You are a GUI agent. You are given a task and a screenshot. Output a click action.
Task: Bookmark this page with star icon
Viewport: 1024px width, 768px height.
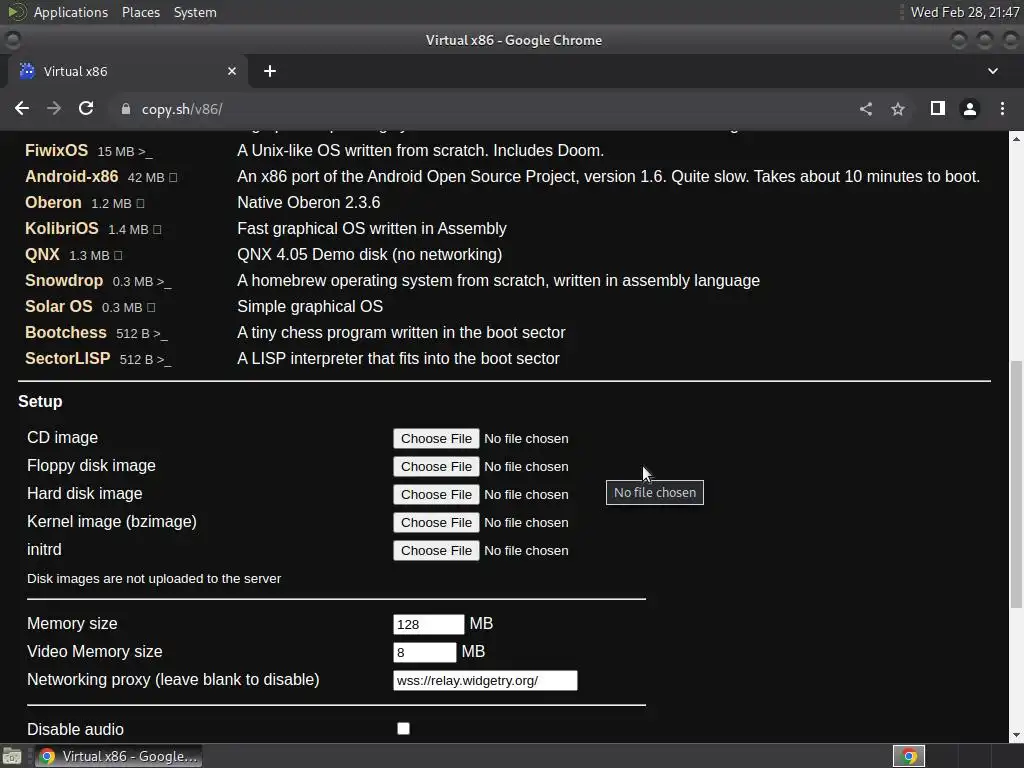[x=898, y=109]
